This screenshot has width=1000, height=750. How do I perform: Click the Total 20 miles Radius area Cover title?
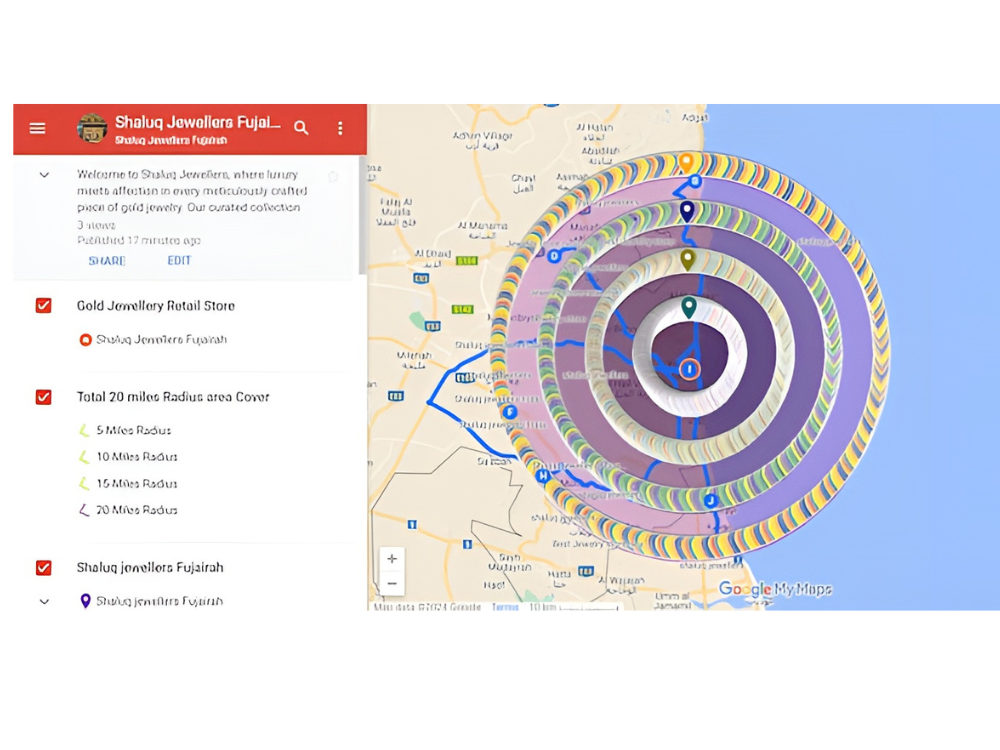(173, 397)
